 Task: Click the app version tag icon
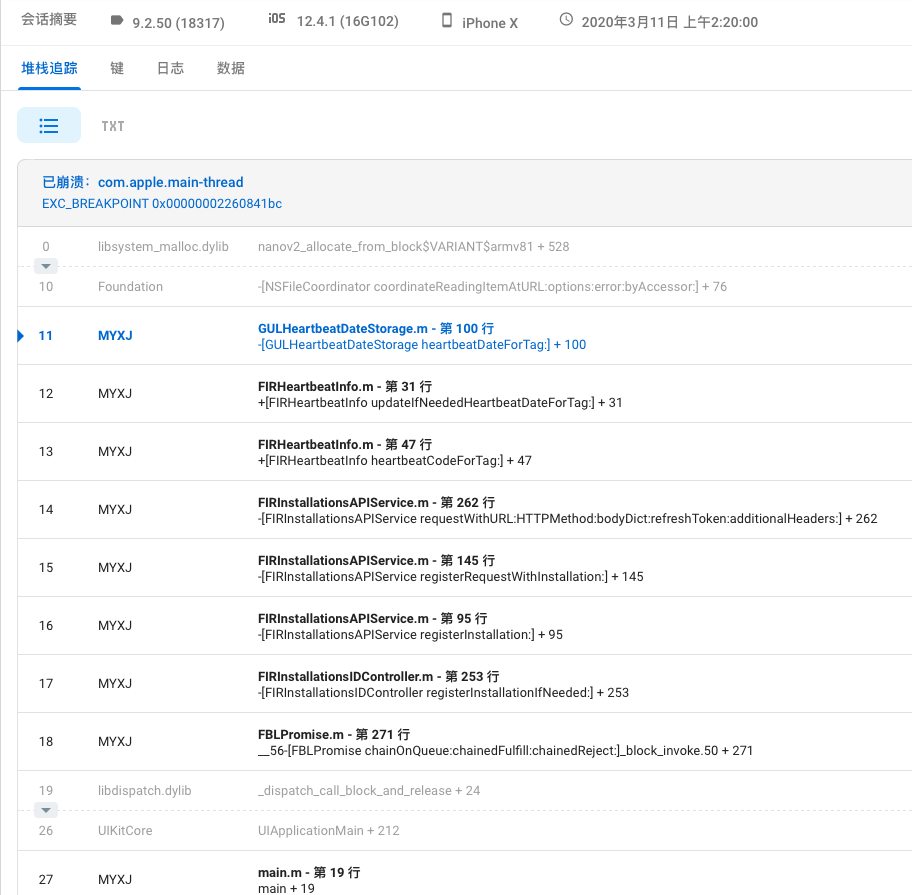(117, 20)
